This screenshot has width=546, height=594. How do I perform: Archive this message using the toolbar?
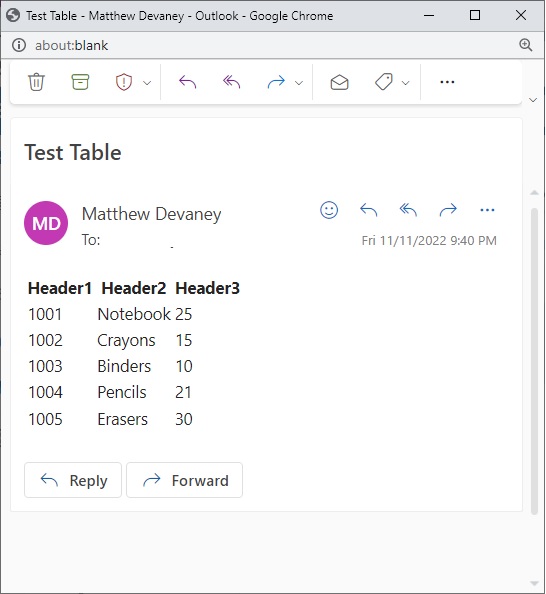coord(80,82)
